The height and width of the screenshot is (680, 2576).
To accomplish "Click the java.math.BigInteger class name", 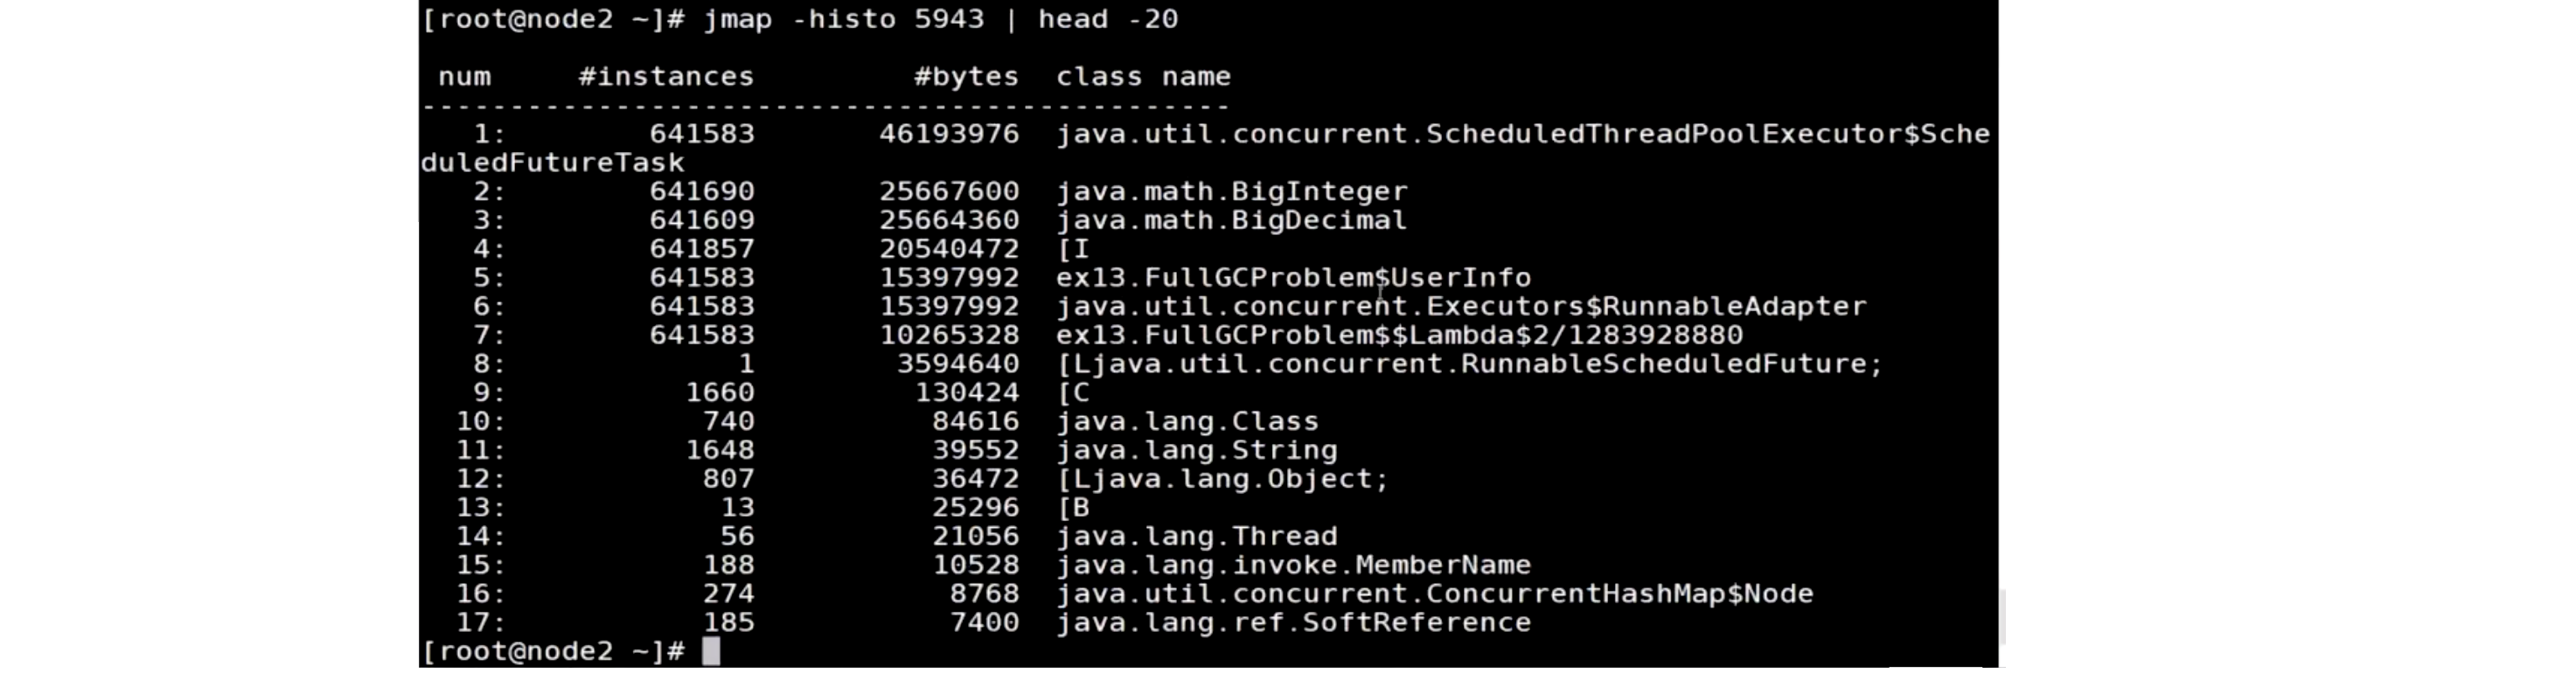I will (x=1232, y=191).
